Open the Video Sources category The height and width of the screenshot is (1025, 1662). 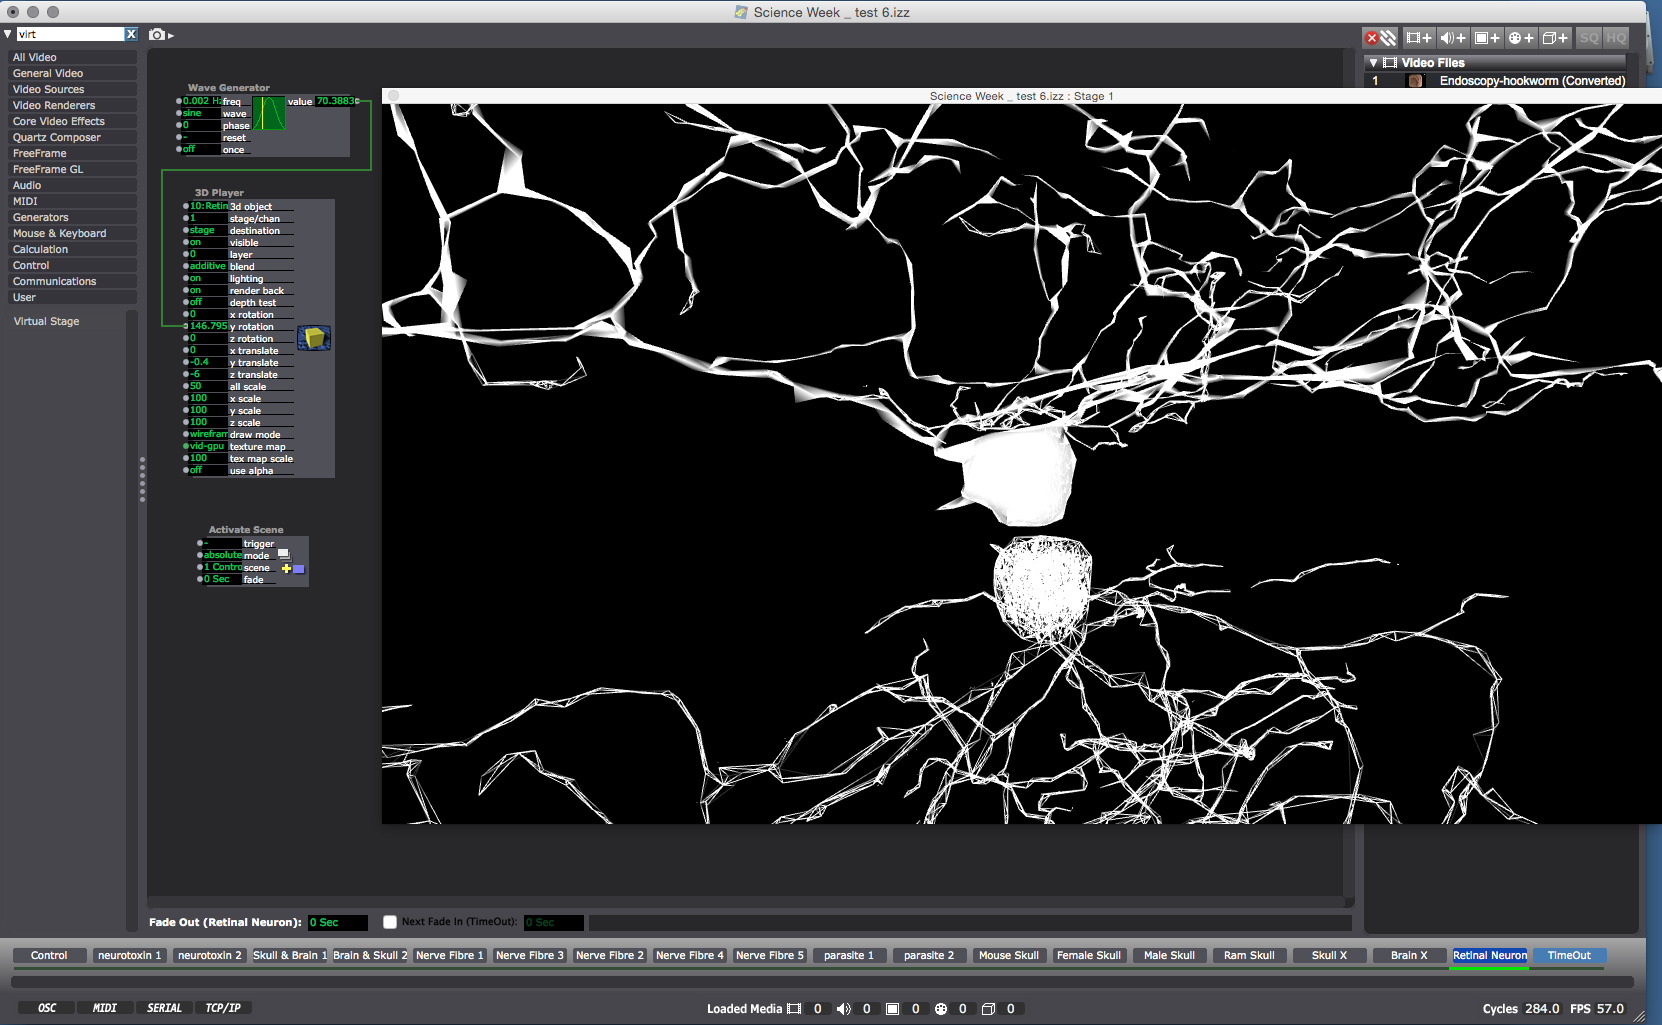(x=72, y=89)
